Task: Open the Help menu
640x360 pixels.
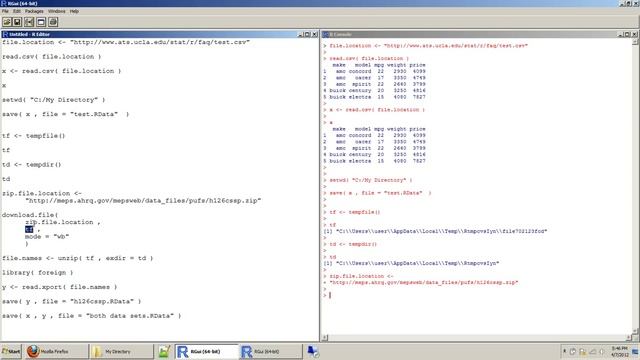Action: (x=74, y=11)
